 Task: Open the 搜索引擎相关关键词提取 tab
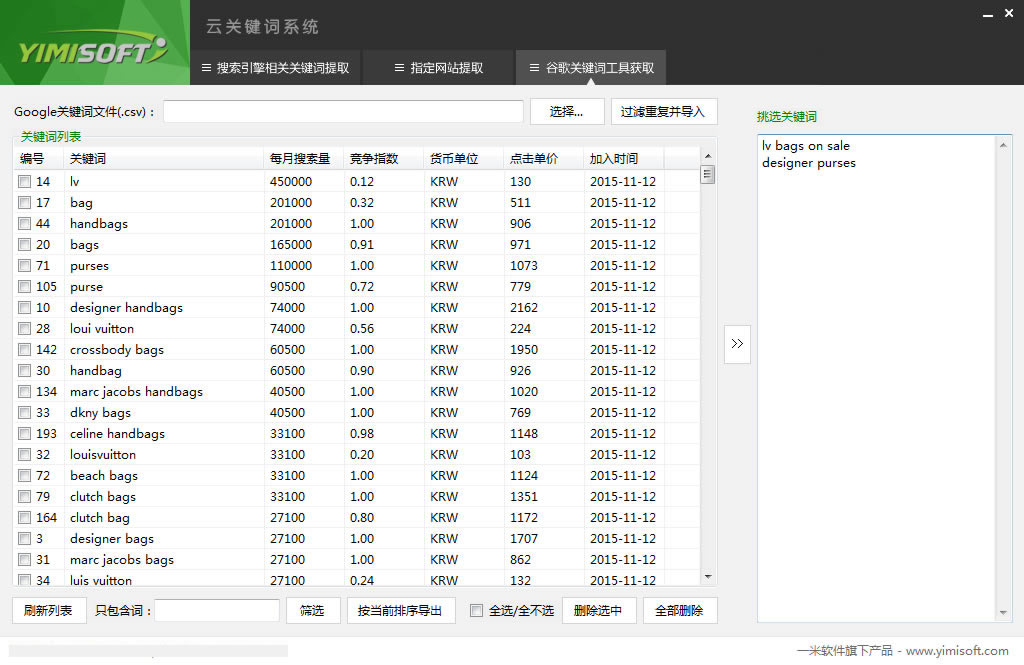tap(275, 68)
